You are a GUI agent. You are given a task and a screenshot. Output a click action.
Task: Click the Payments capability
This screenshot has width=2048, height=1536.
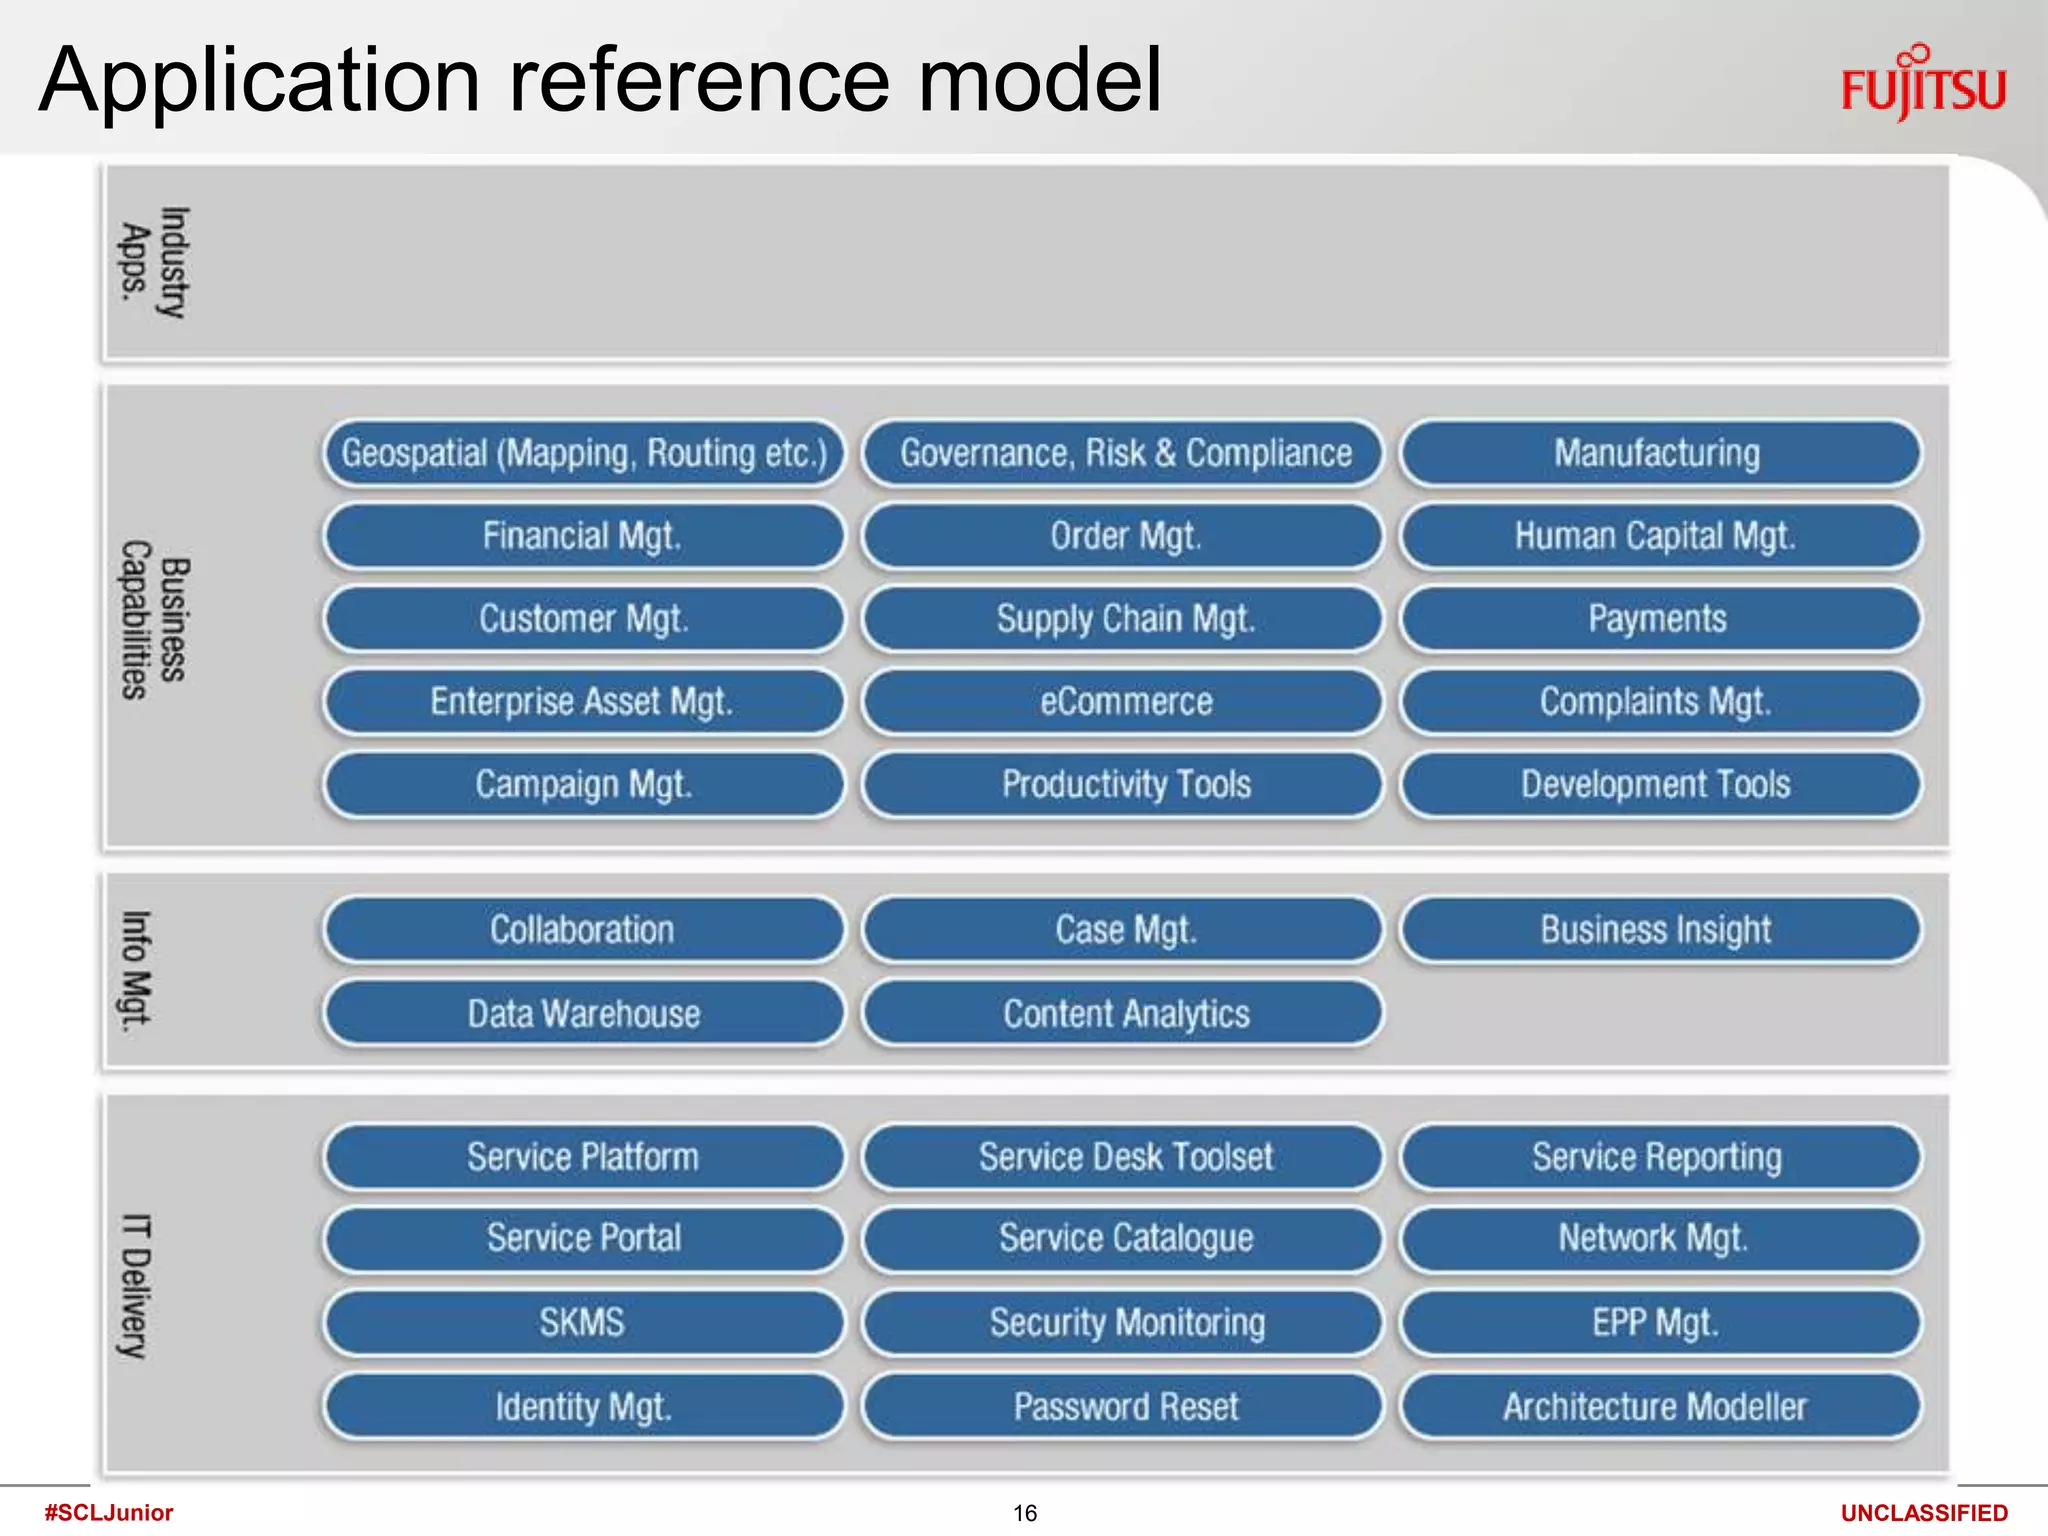click(x=1660, y=619)
